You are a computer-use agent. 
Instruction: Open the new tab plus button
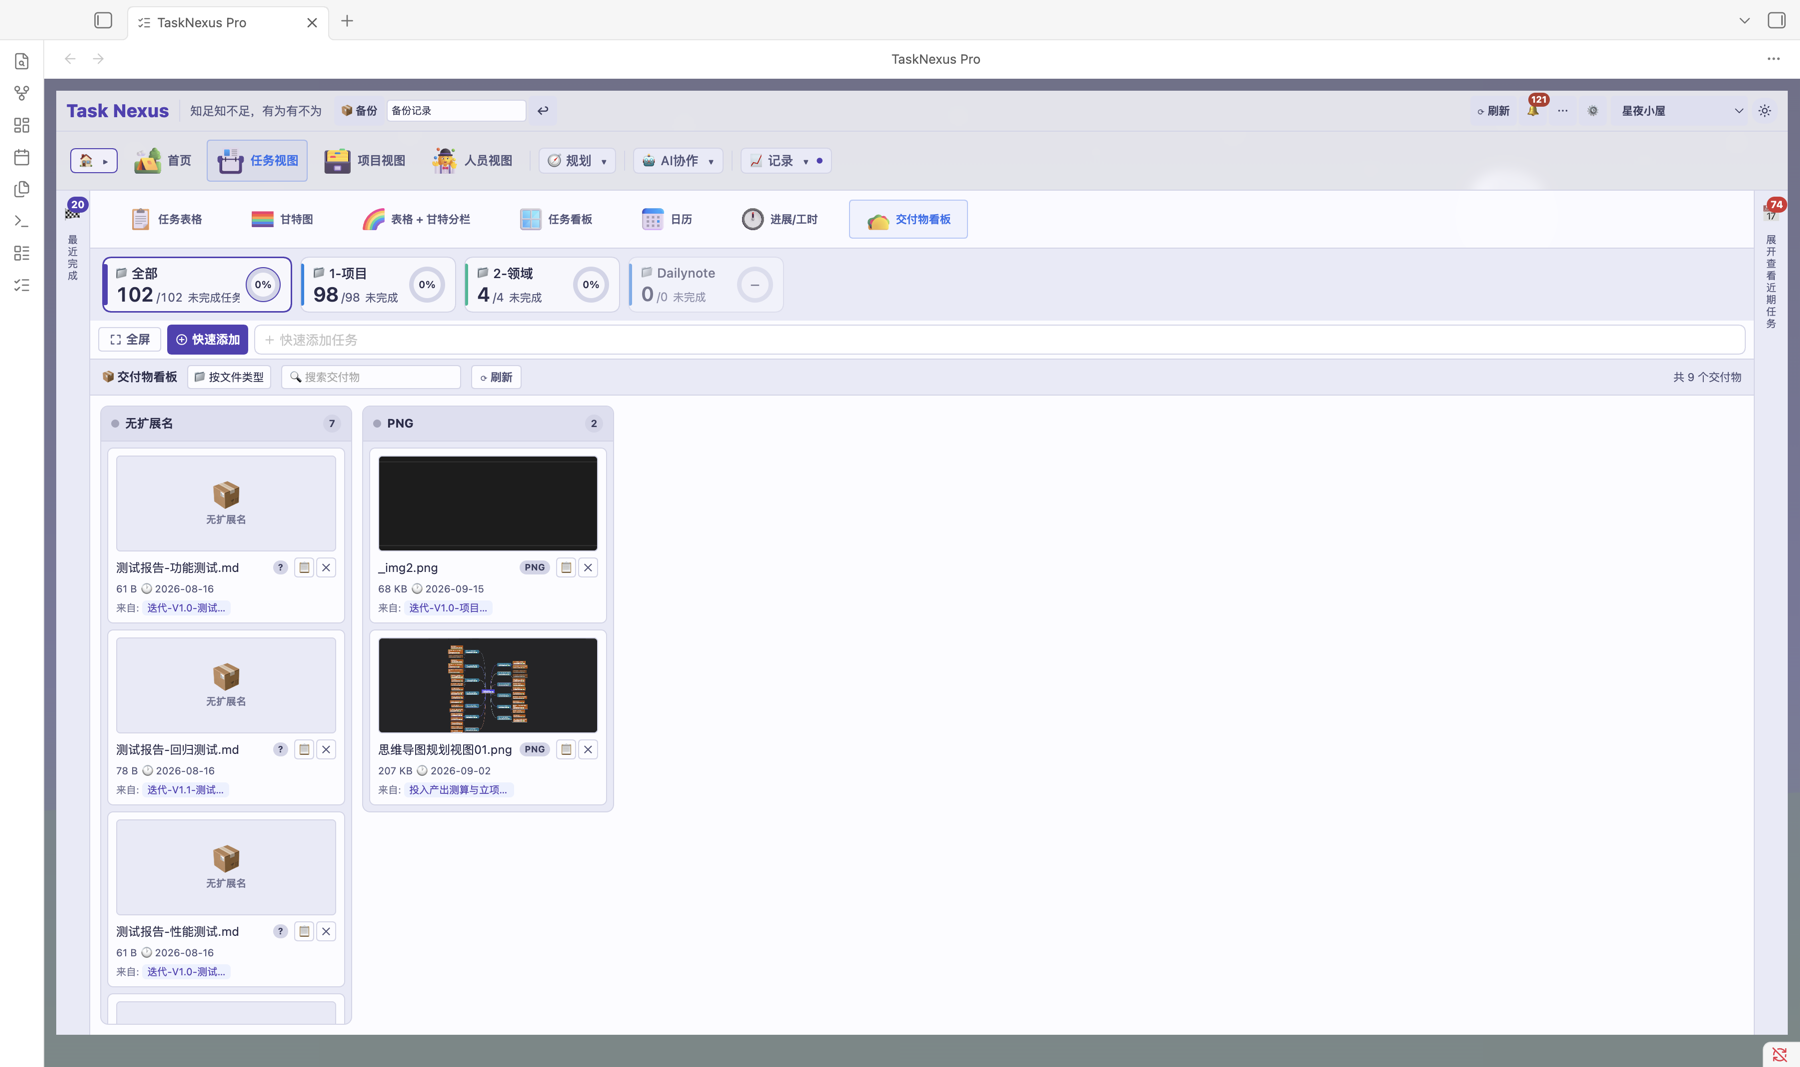click(347, 21)
